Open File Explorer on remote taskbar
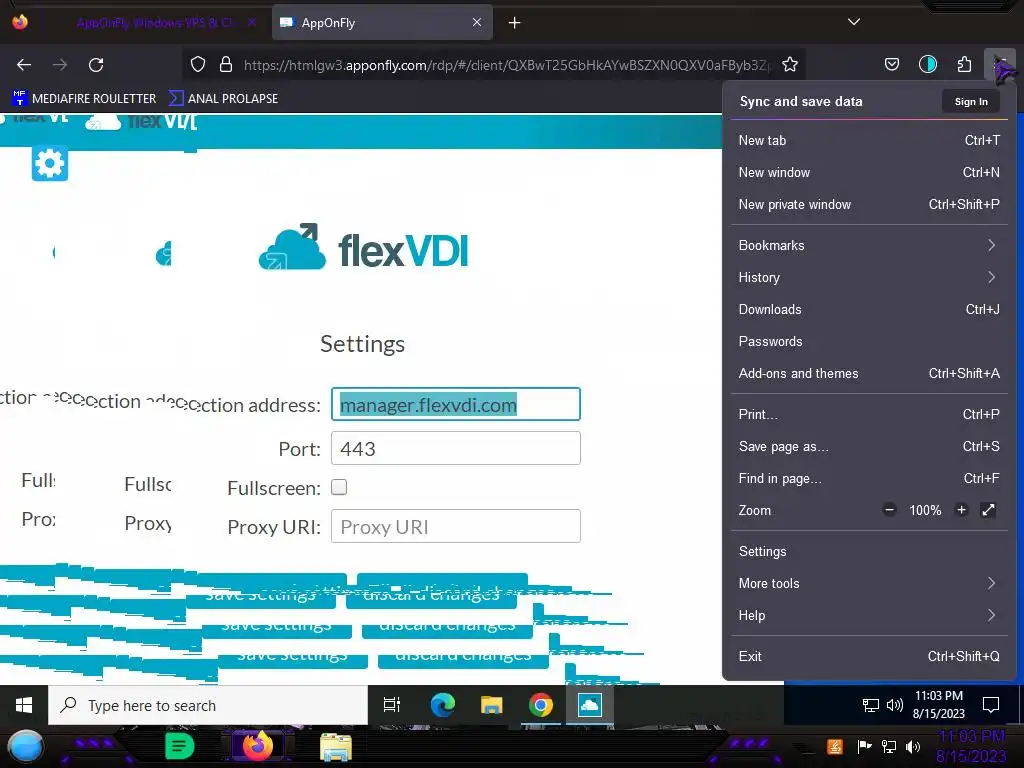The height and width of the screenshot is (768, 1024). [491, 705]
